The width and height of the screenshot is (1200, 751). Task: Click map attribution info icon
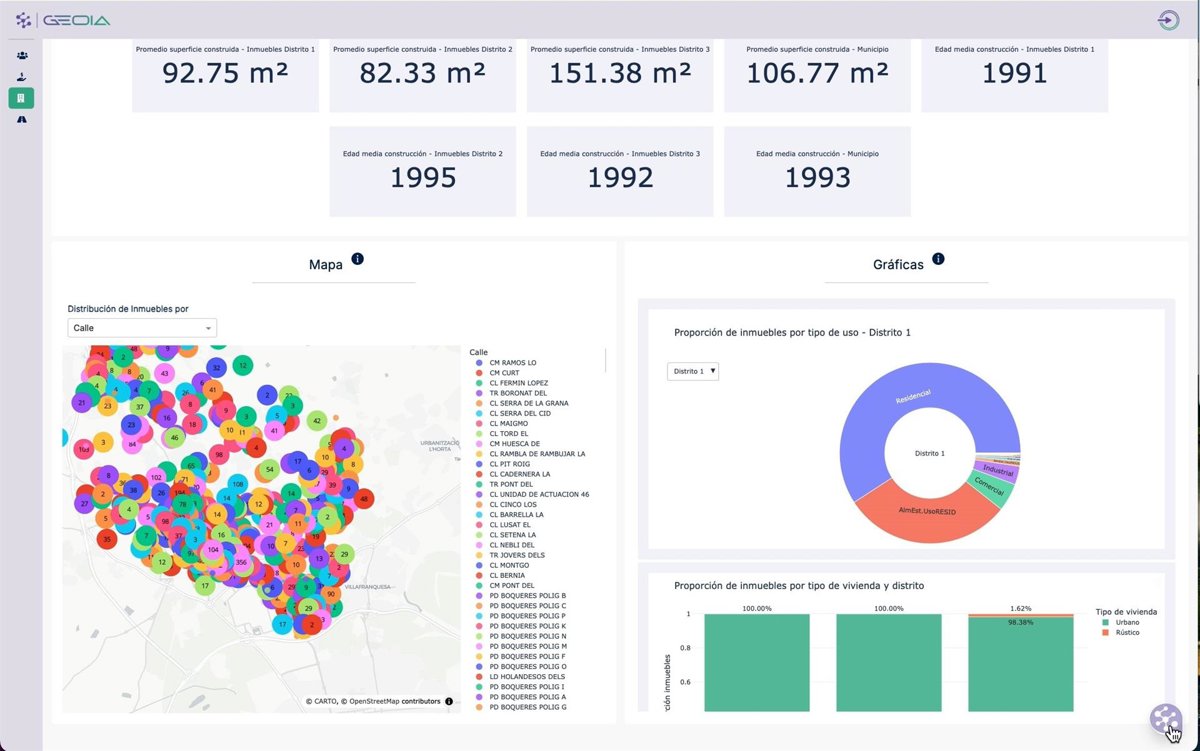coord(449,701)
